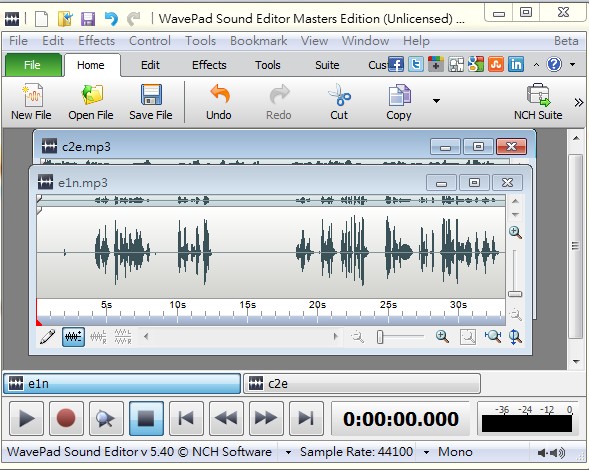
Task: Cut selection with scissors icon
Action: point(339,102)
